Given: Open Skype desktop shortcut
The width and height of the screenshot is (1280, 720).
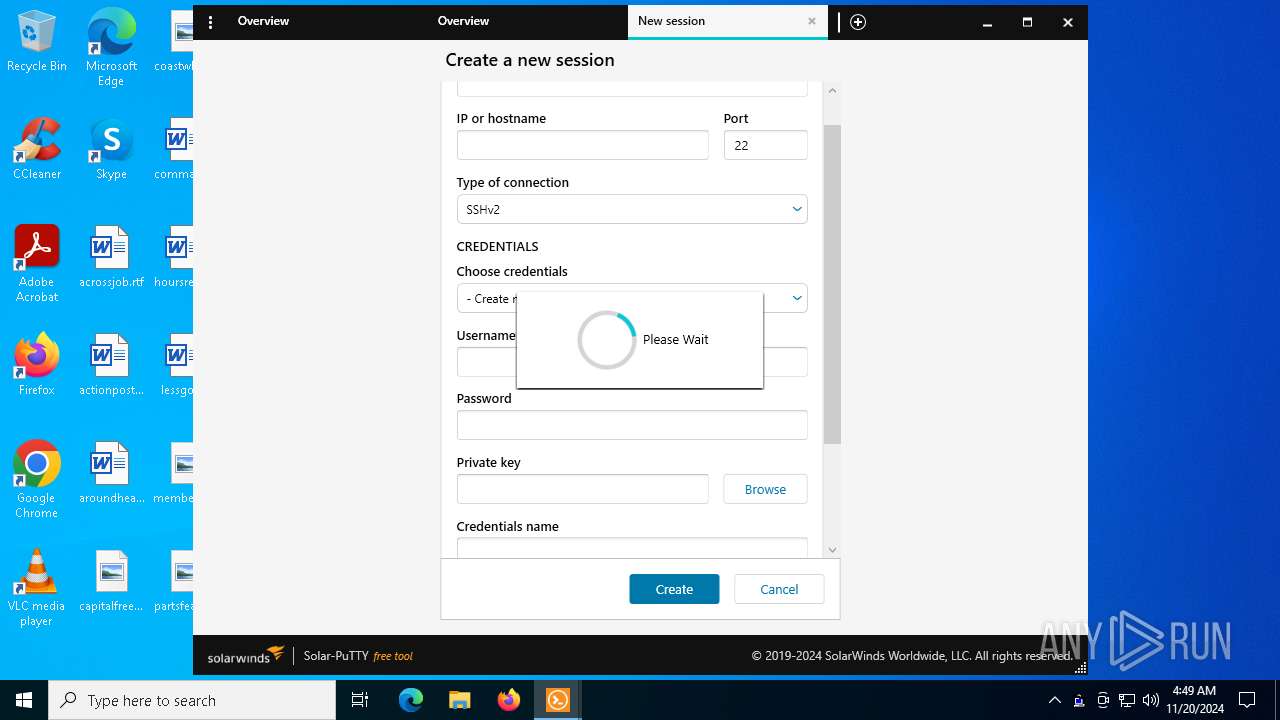Looking at the screenshot, I should pos(111,150).
